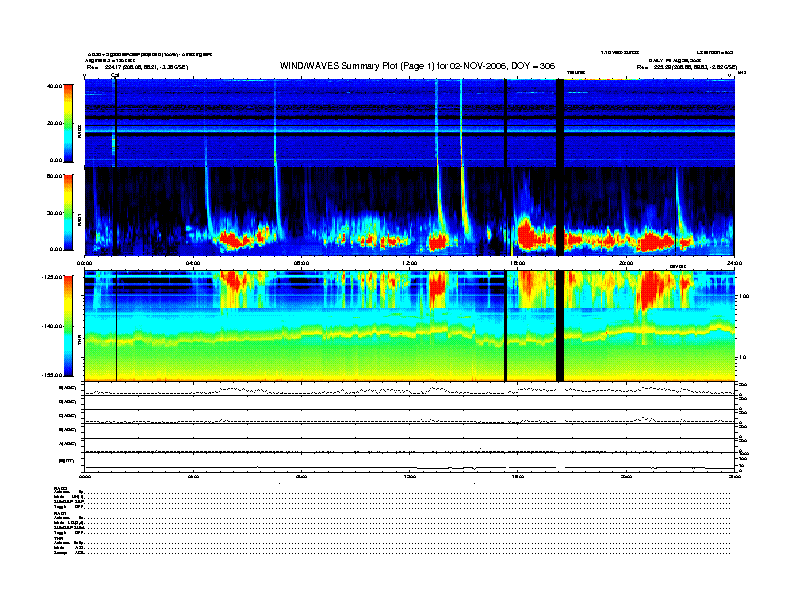Click the 100 frequency label right of TNR
The height and width of the screenshot is (612, 792).
coord(744,296)
